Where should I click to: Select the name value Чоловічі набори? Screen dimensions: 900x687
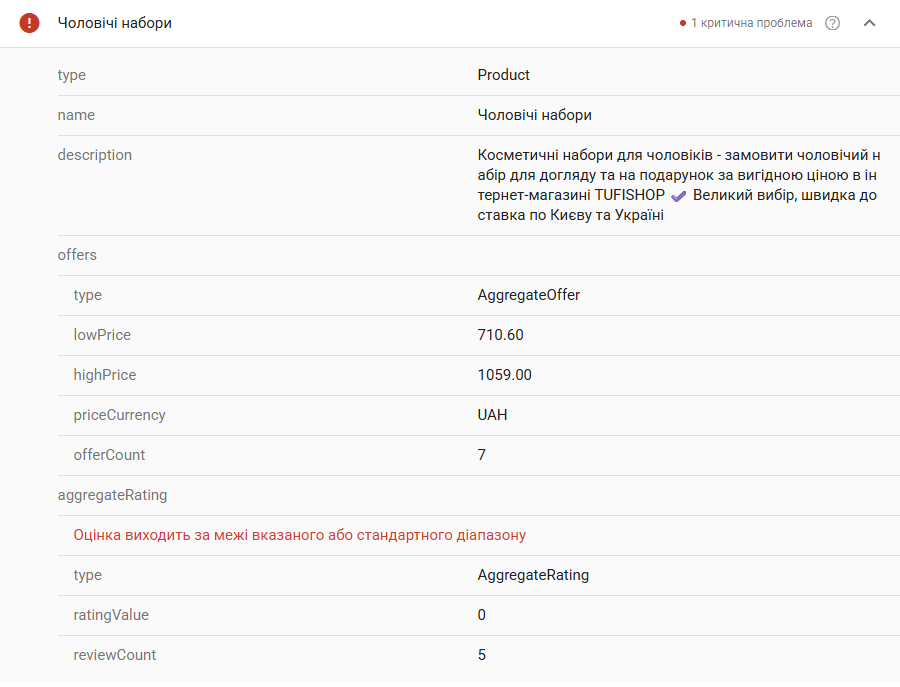pos(534,115)
